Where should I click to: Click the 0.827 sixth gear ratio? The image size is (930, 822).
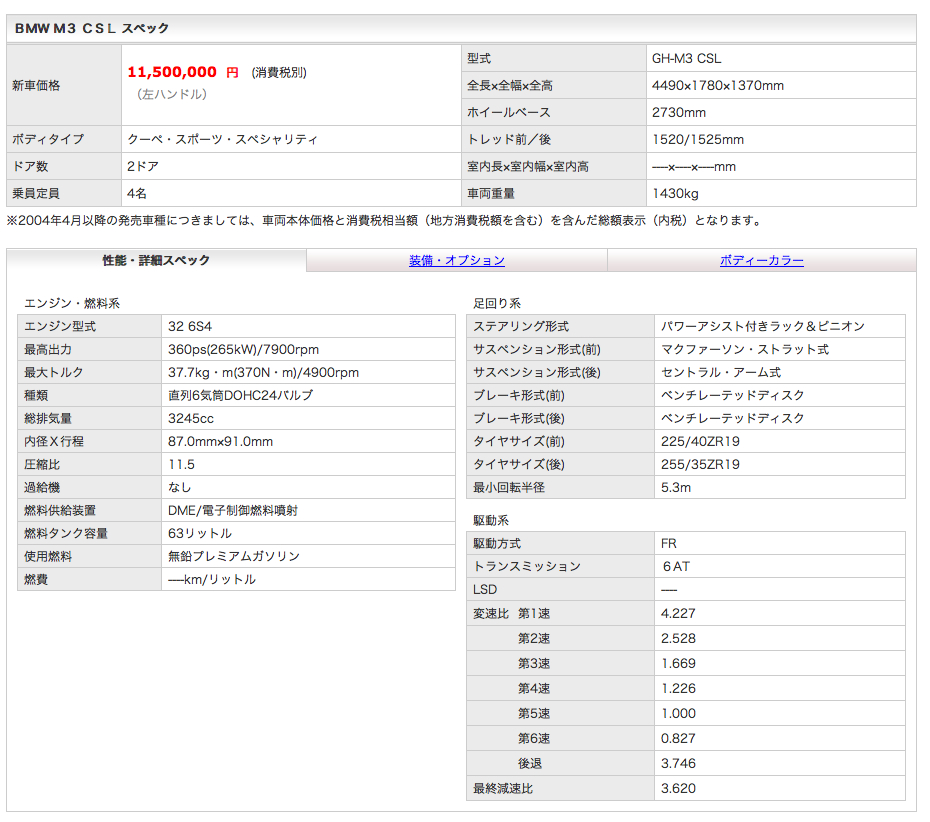(x=678, y=738)
